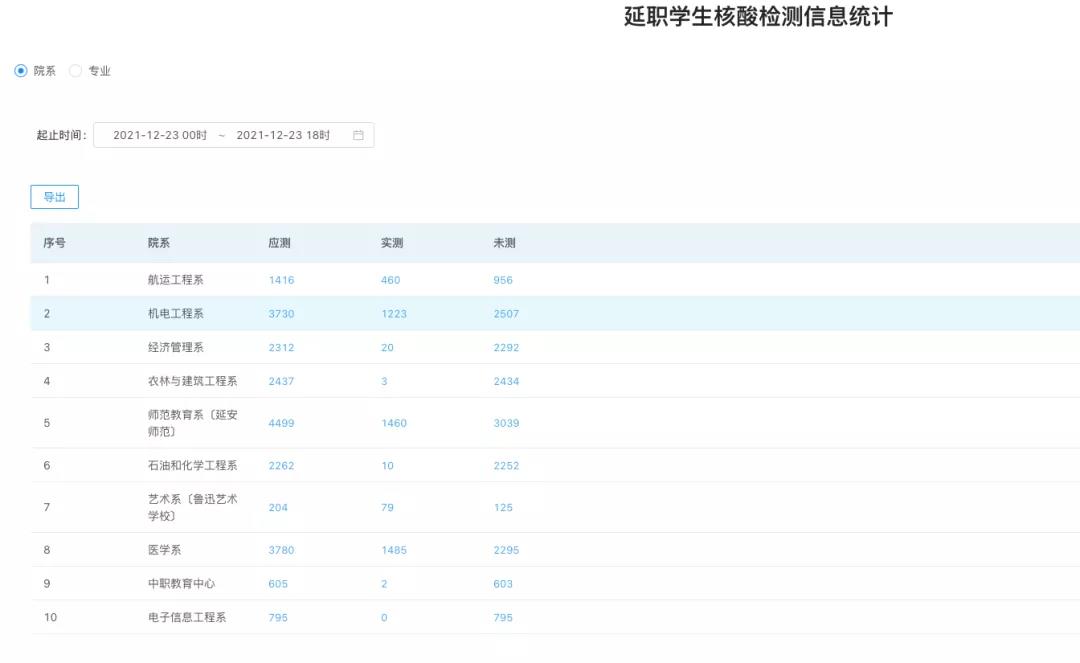Open 应测 value 2437 for 农林与建筑工程系
The width and height of the screenshot is (1080, 663).
281,381
